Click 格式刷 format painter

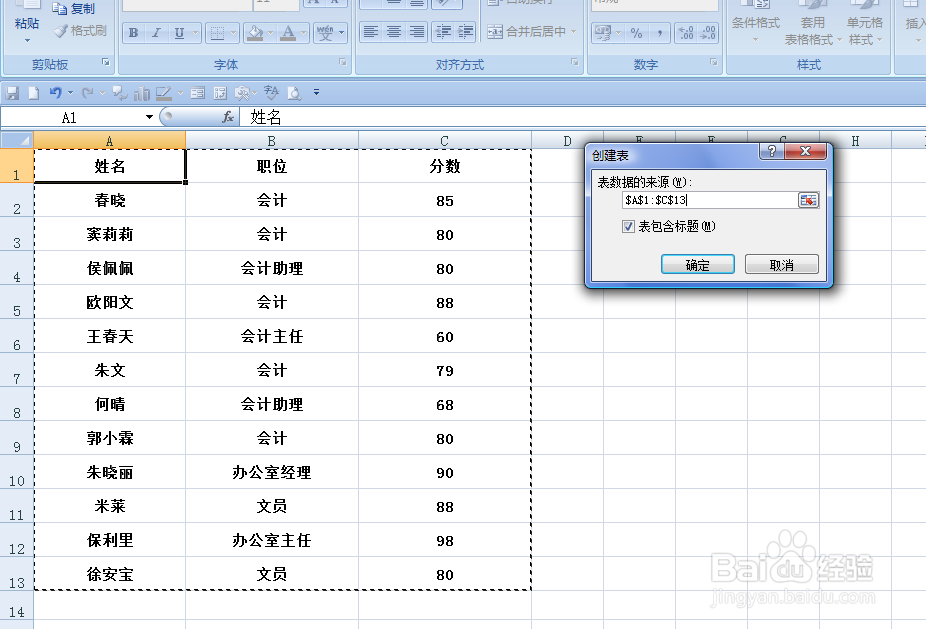[80, 31]
